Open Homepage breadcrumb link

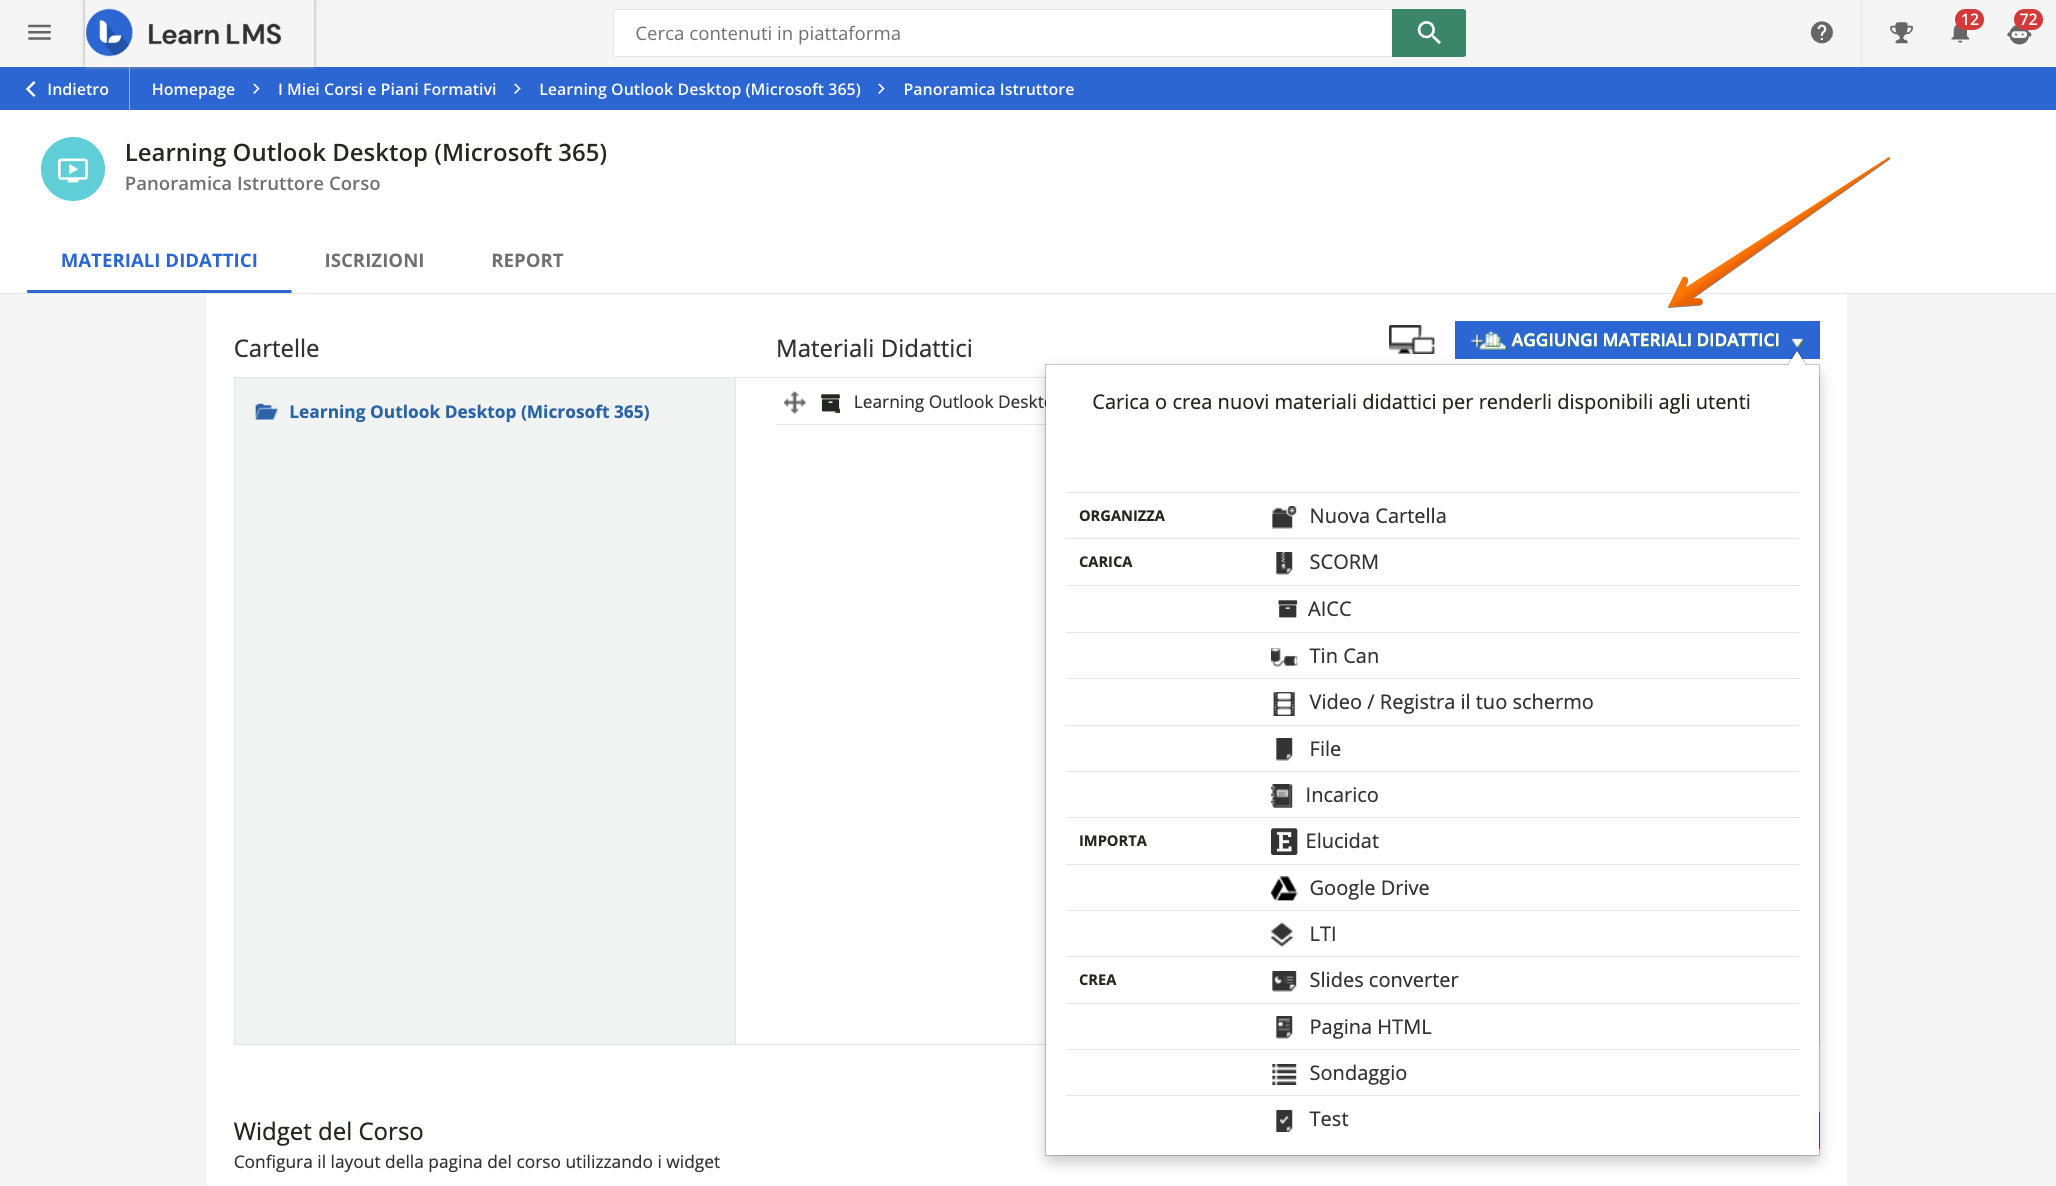[x=193, y=89]
